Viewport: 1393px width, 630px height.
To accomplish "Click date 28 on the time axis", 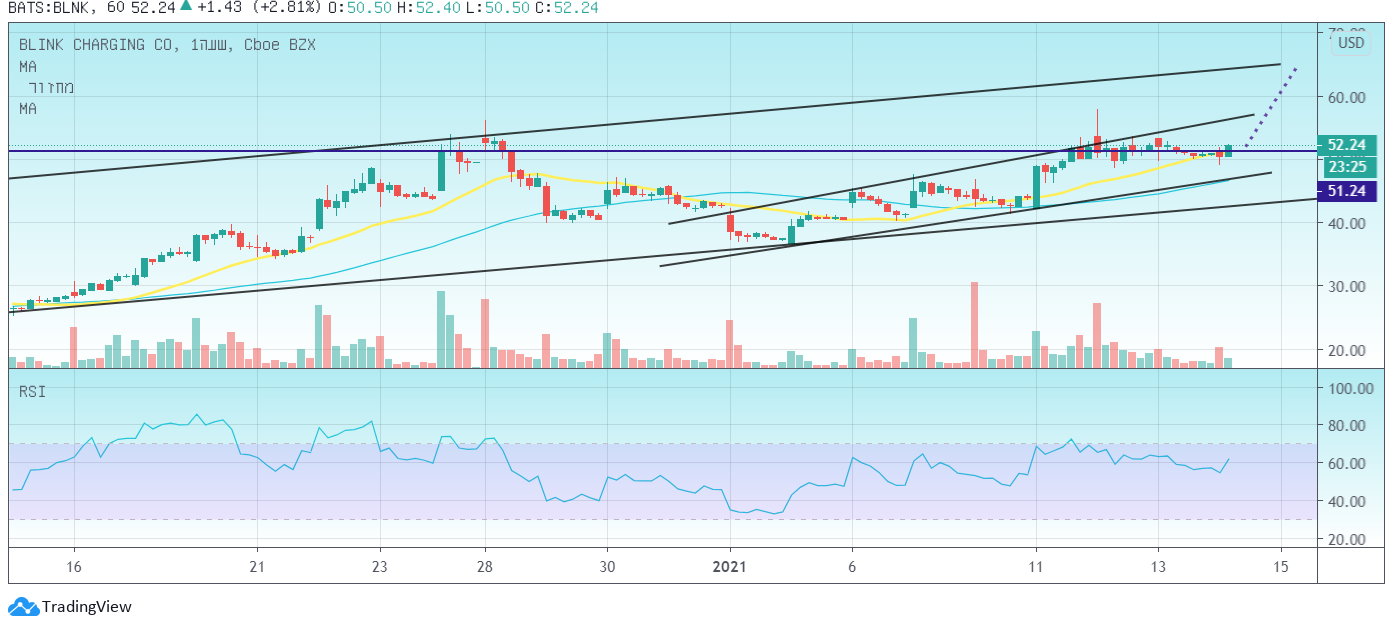I will pos(484,566).
